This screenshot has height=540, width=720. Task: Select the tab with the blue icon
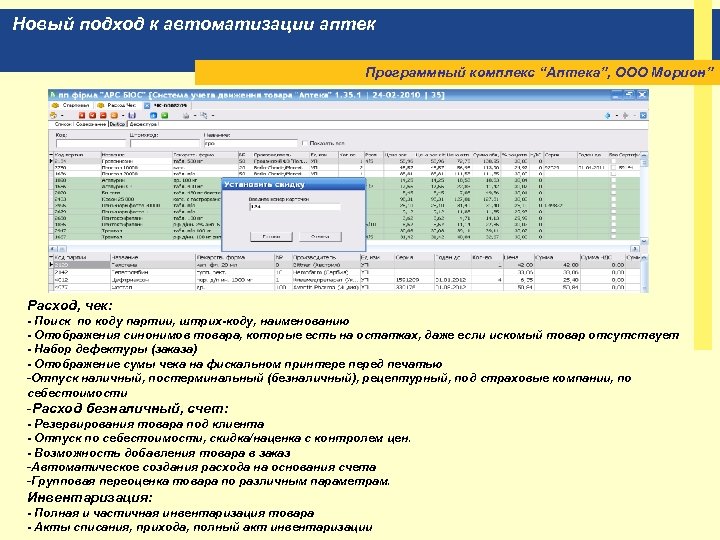click(166, 106)
